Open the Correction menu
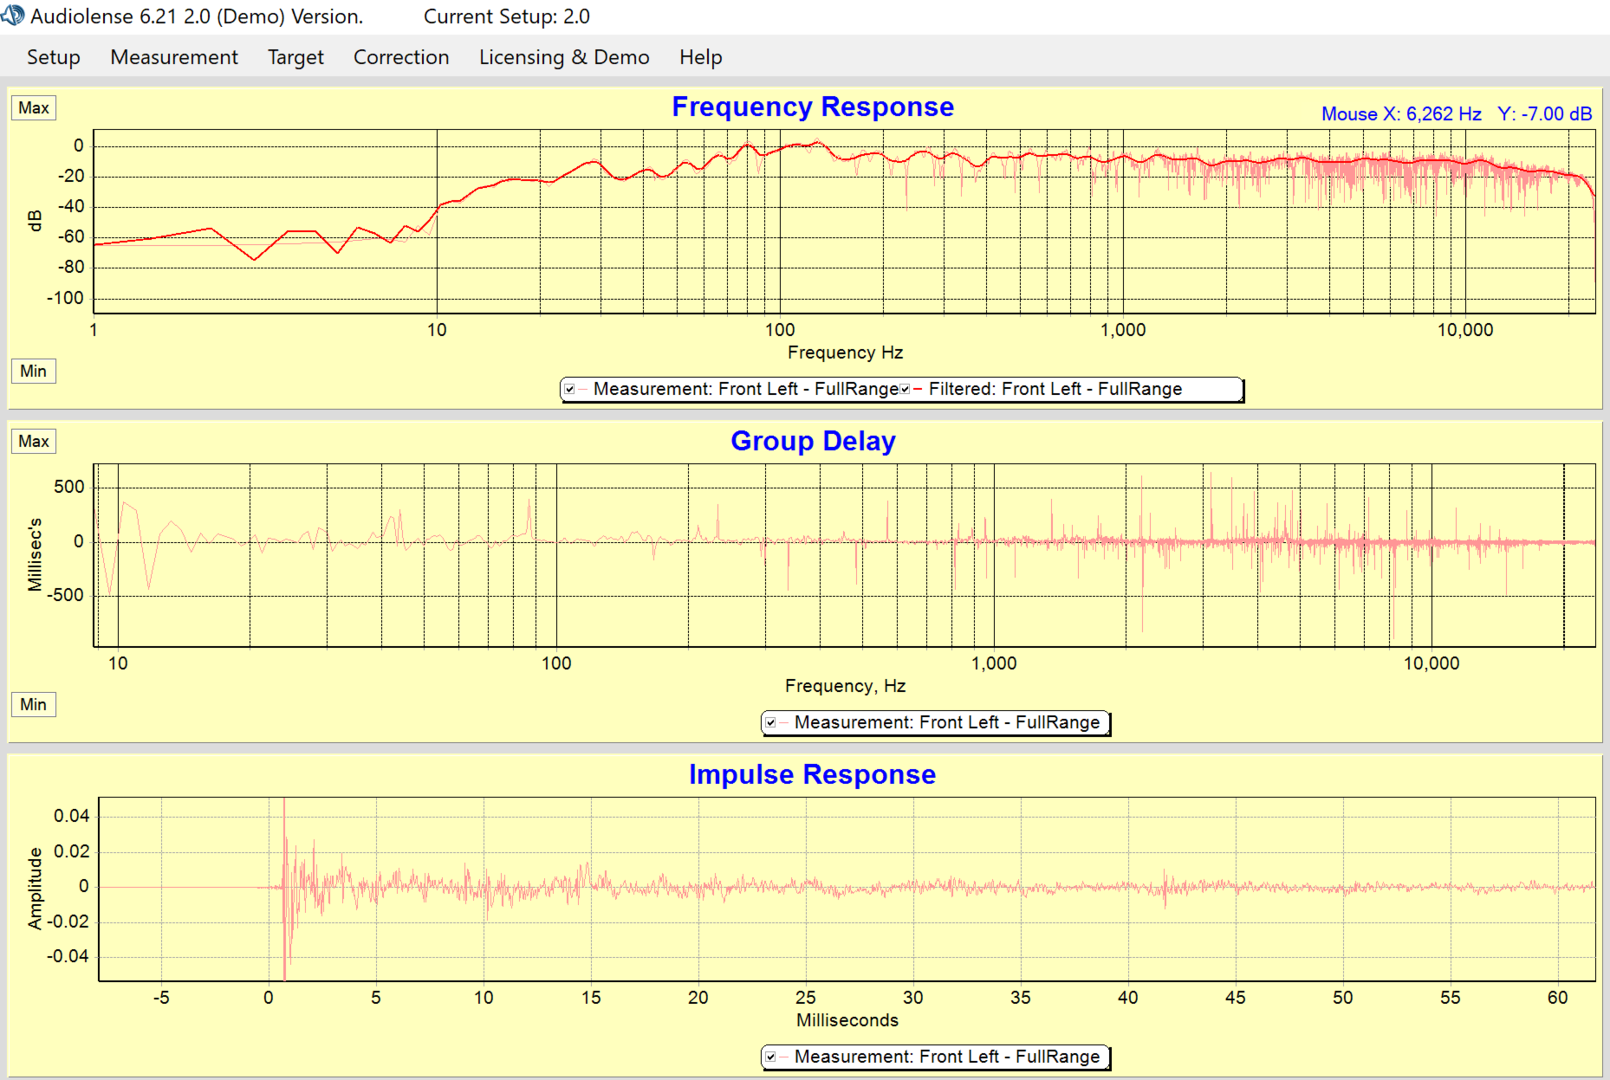 point(401,57)
